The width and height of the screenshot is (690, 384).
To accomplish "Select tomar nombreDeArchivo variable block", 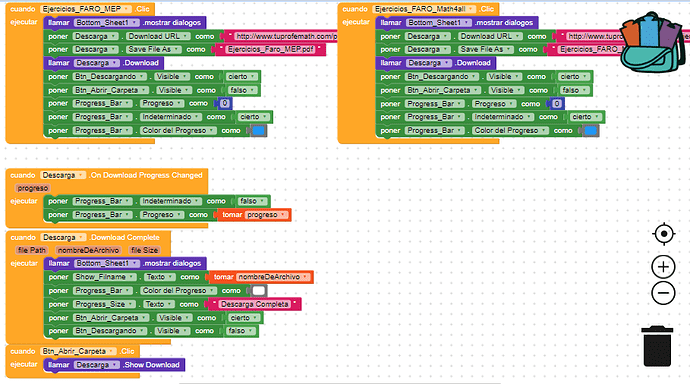I will [261, 277].
